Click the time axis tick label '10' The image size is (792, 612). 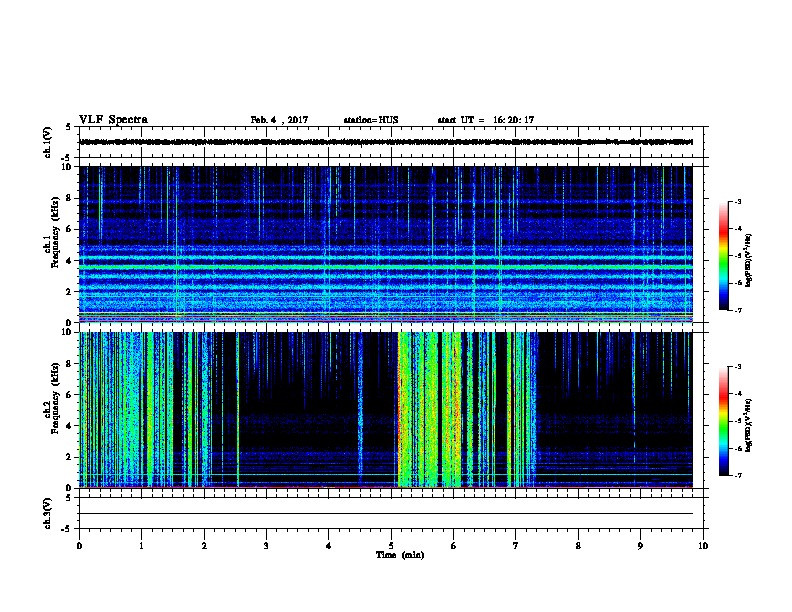tap(703, 545)
